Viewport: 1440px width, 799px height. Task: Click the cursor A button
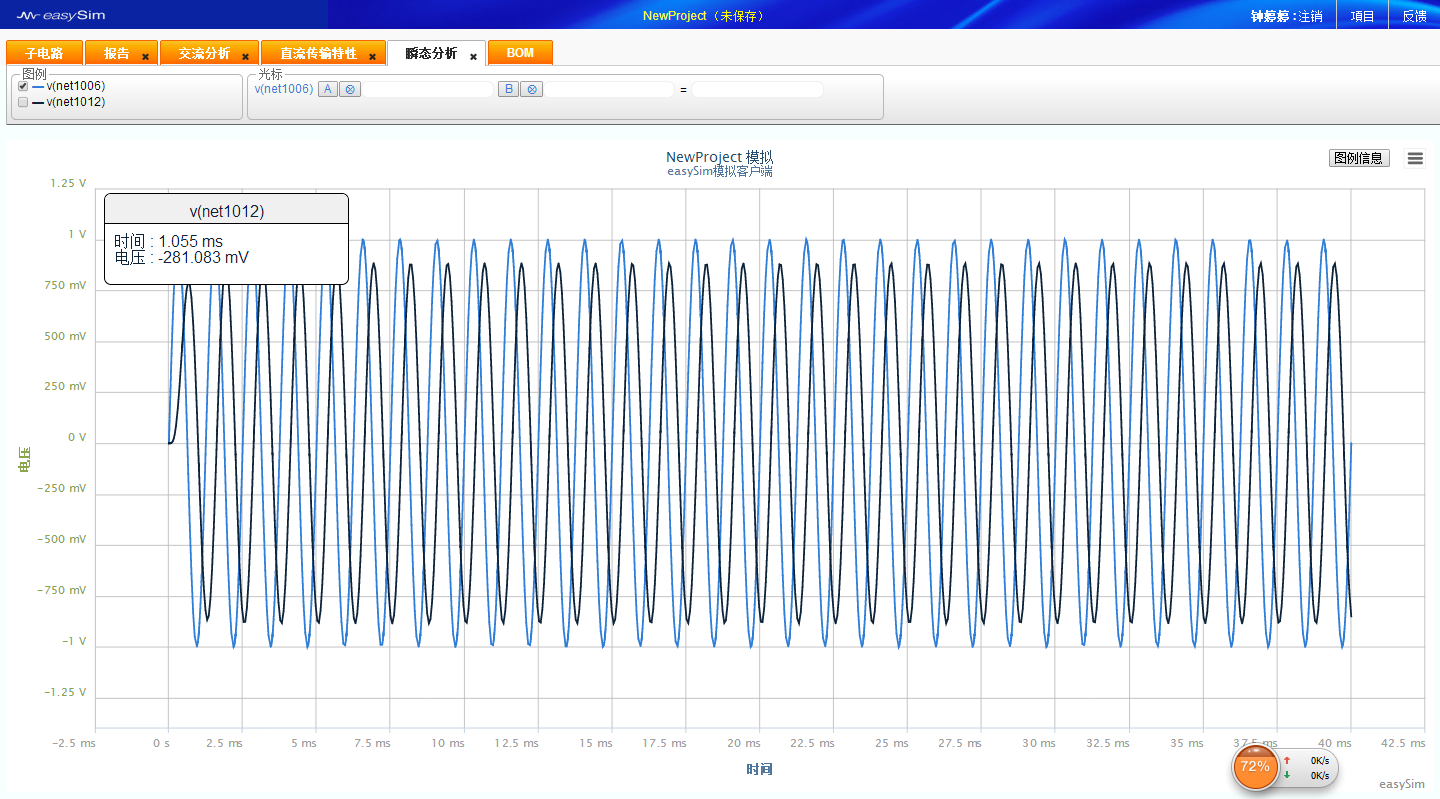[327, 90]
